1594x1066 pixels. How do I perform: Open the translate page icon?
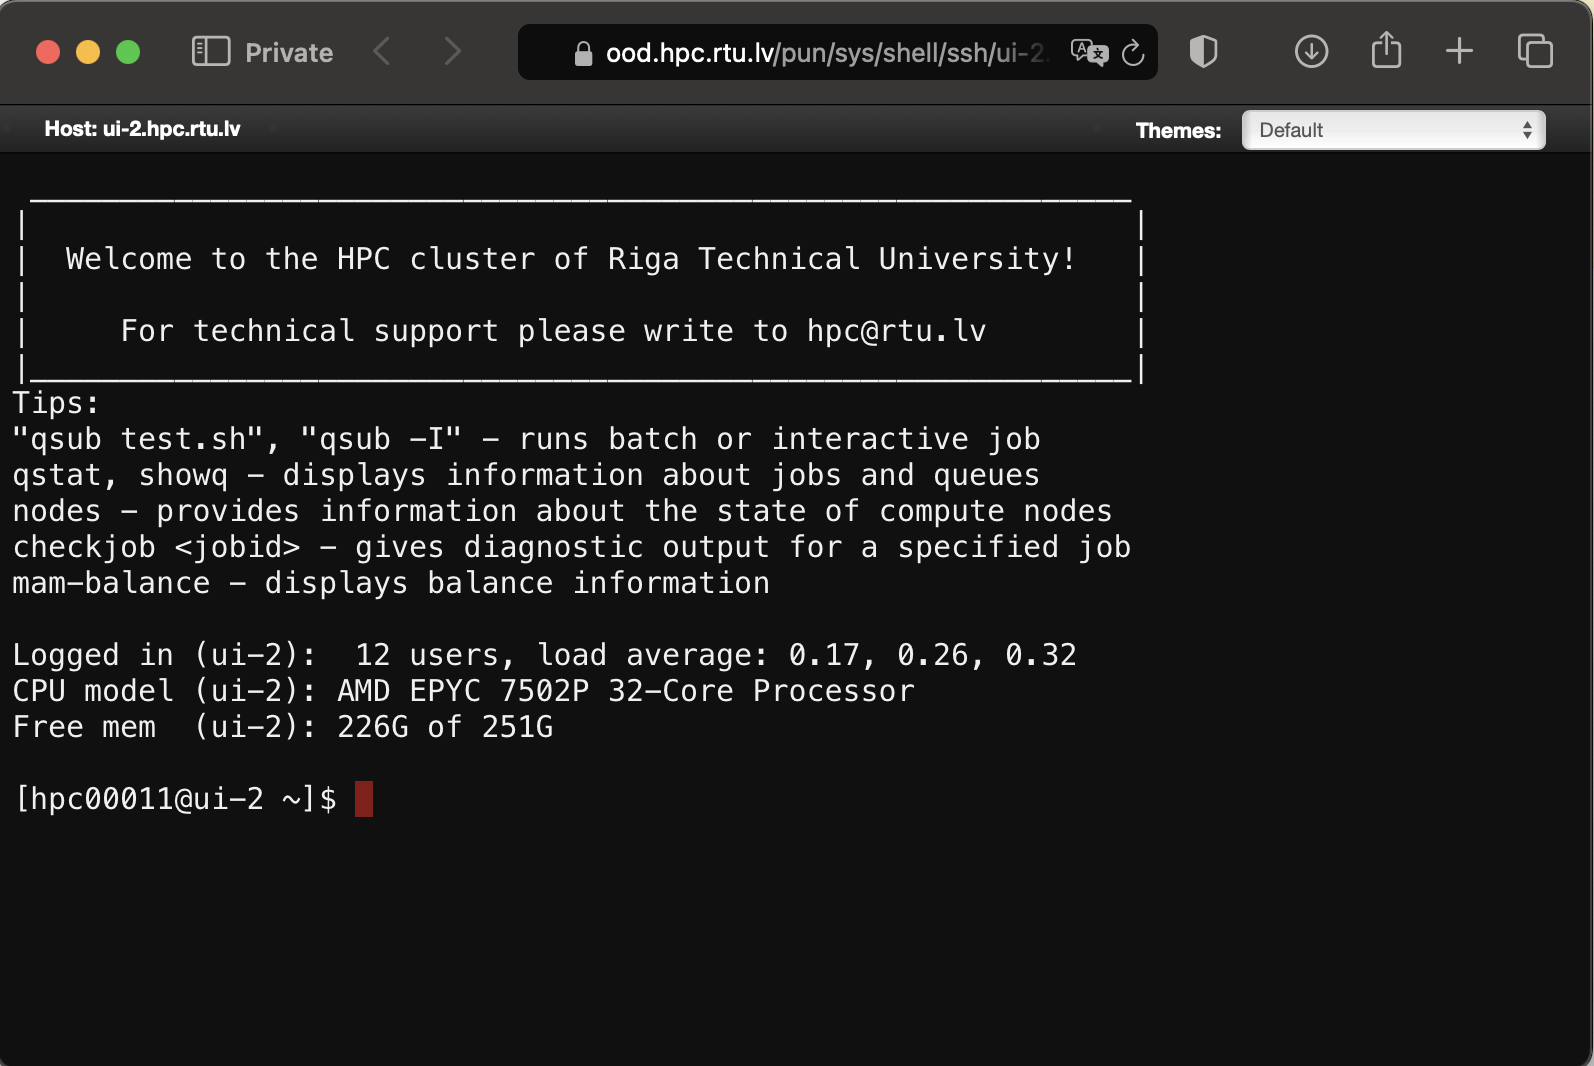(1089, 52)
